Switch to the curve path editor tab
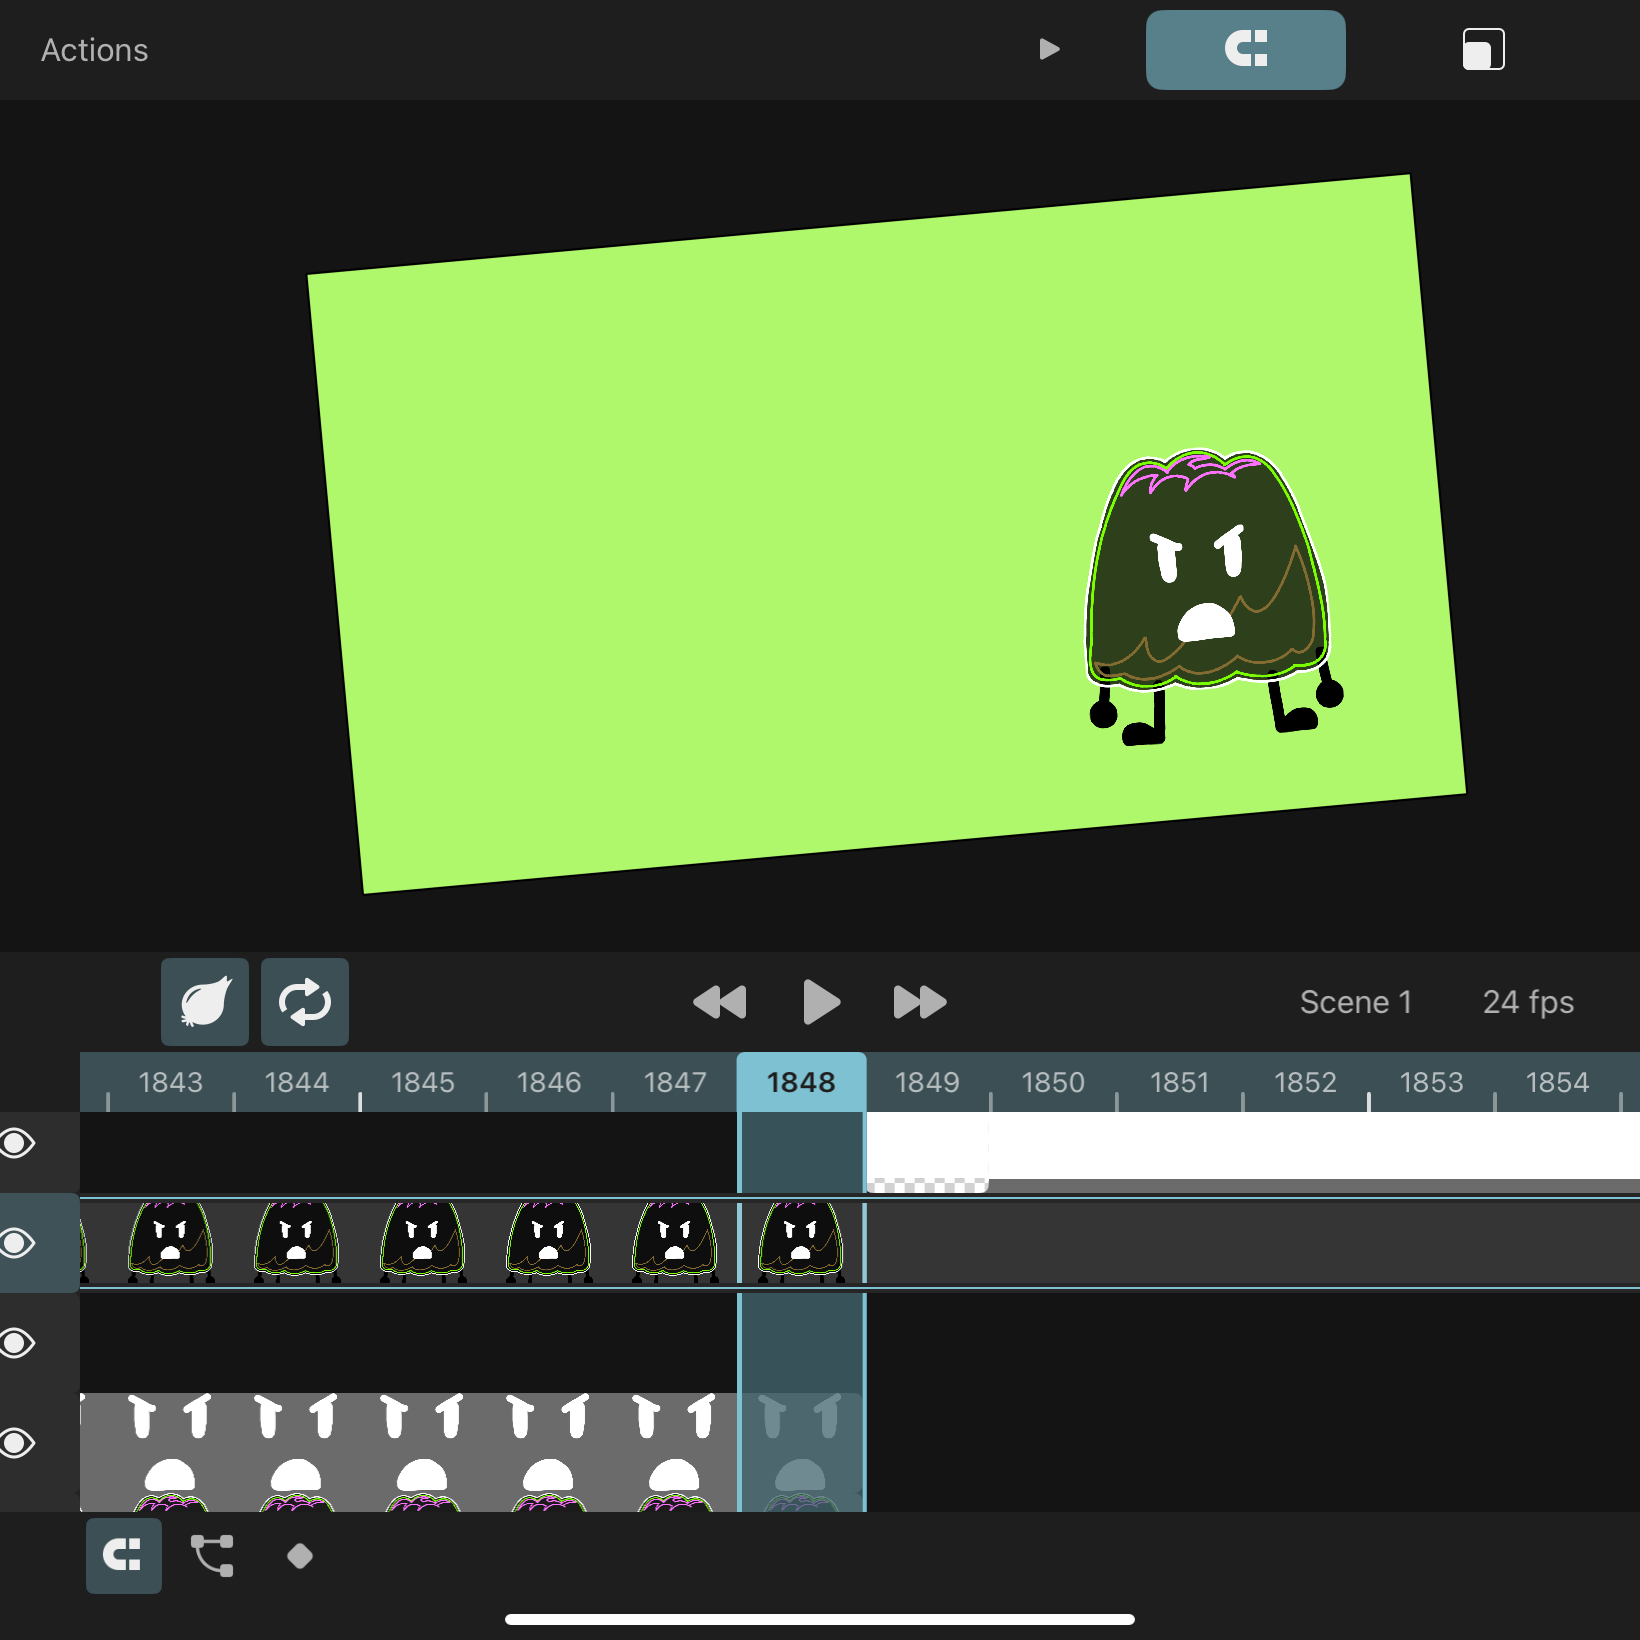Image resolution: width=1640 pixels, height=1640 pixels. (212, 1556)
